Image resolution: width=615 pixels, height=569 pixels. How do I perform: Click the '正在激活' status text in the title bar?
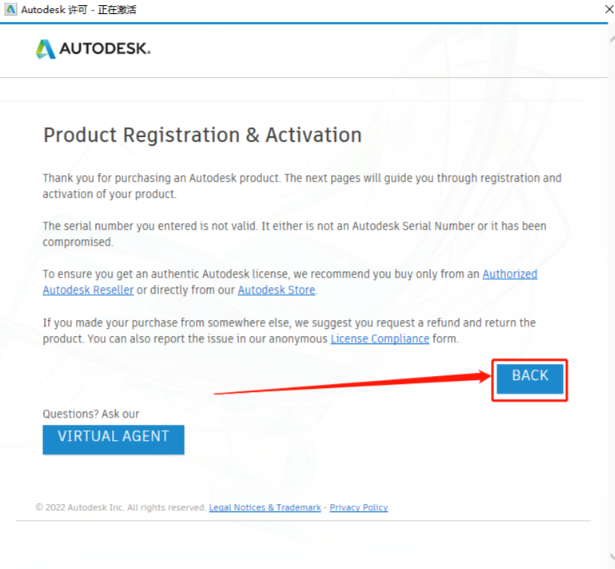[x=116, y=9]
